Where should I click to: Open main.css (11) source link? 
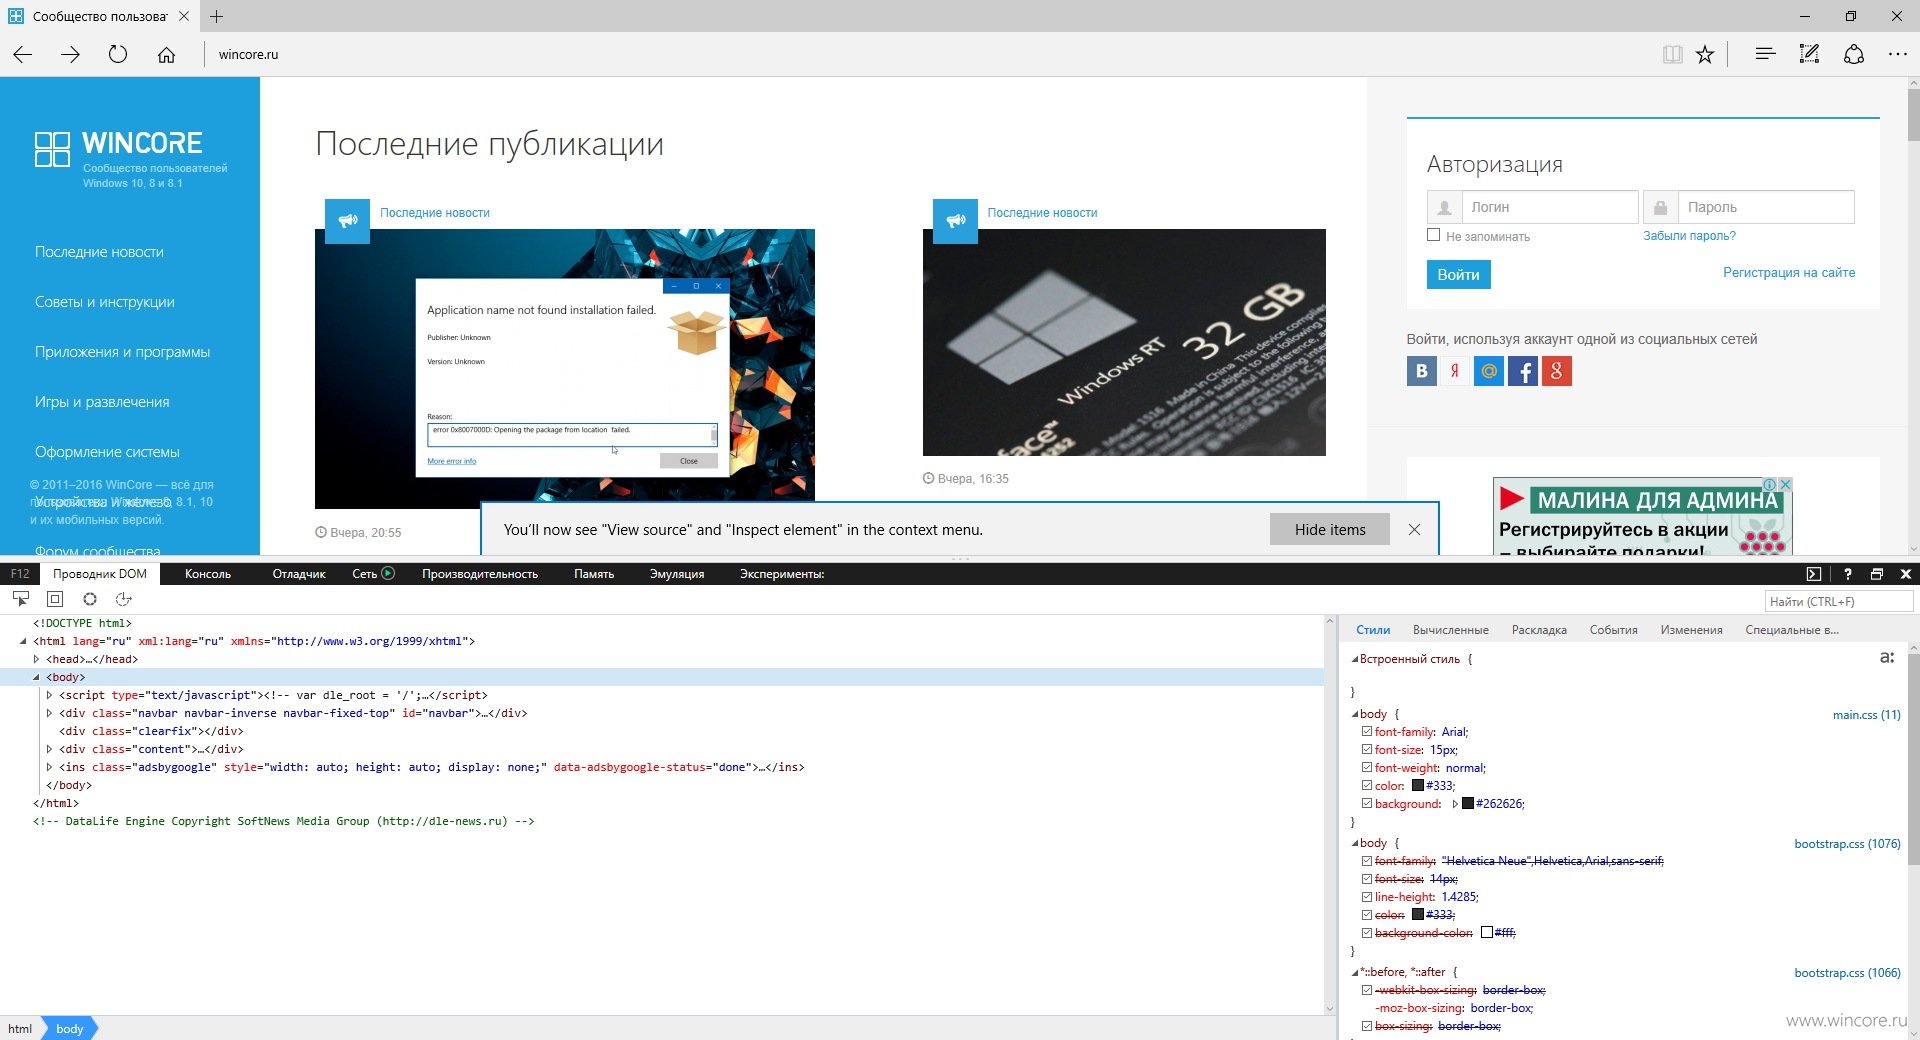coord(1866,715)
